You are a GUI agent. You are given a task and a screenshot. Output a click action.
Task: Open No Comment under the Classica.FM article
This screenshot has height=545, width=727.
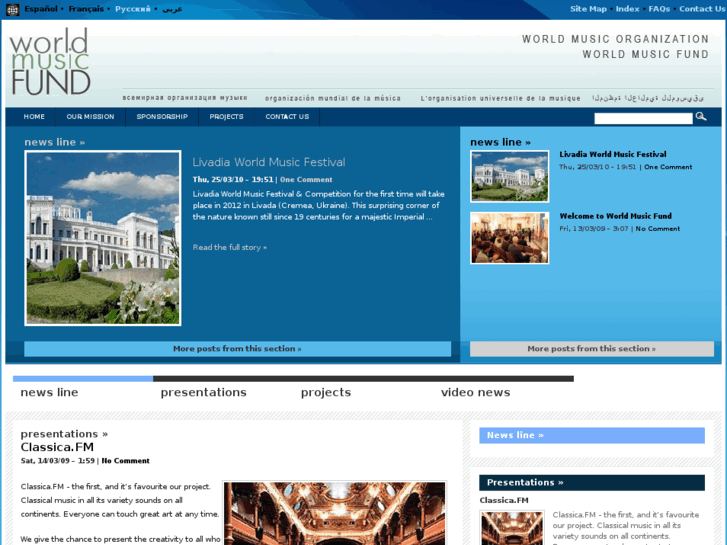(x=125, y=461)
